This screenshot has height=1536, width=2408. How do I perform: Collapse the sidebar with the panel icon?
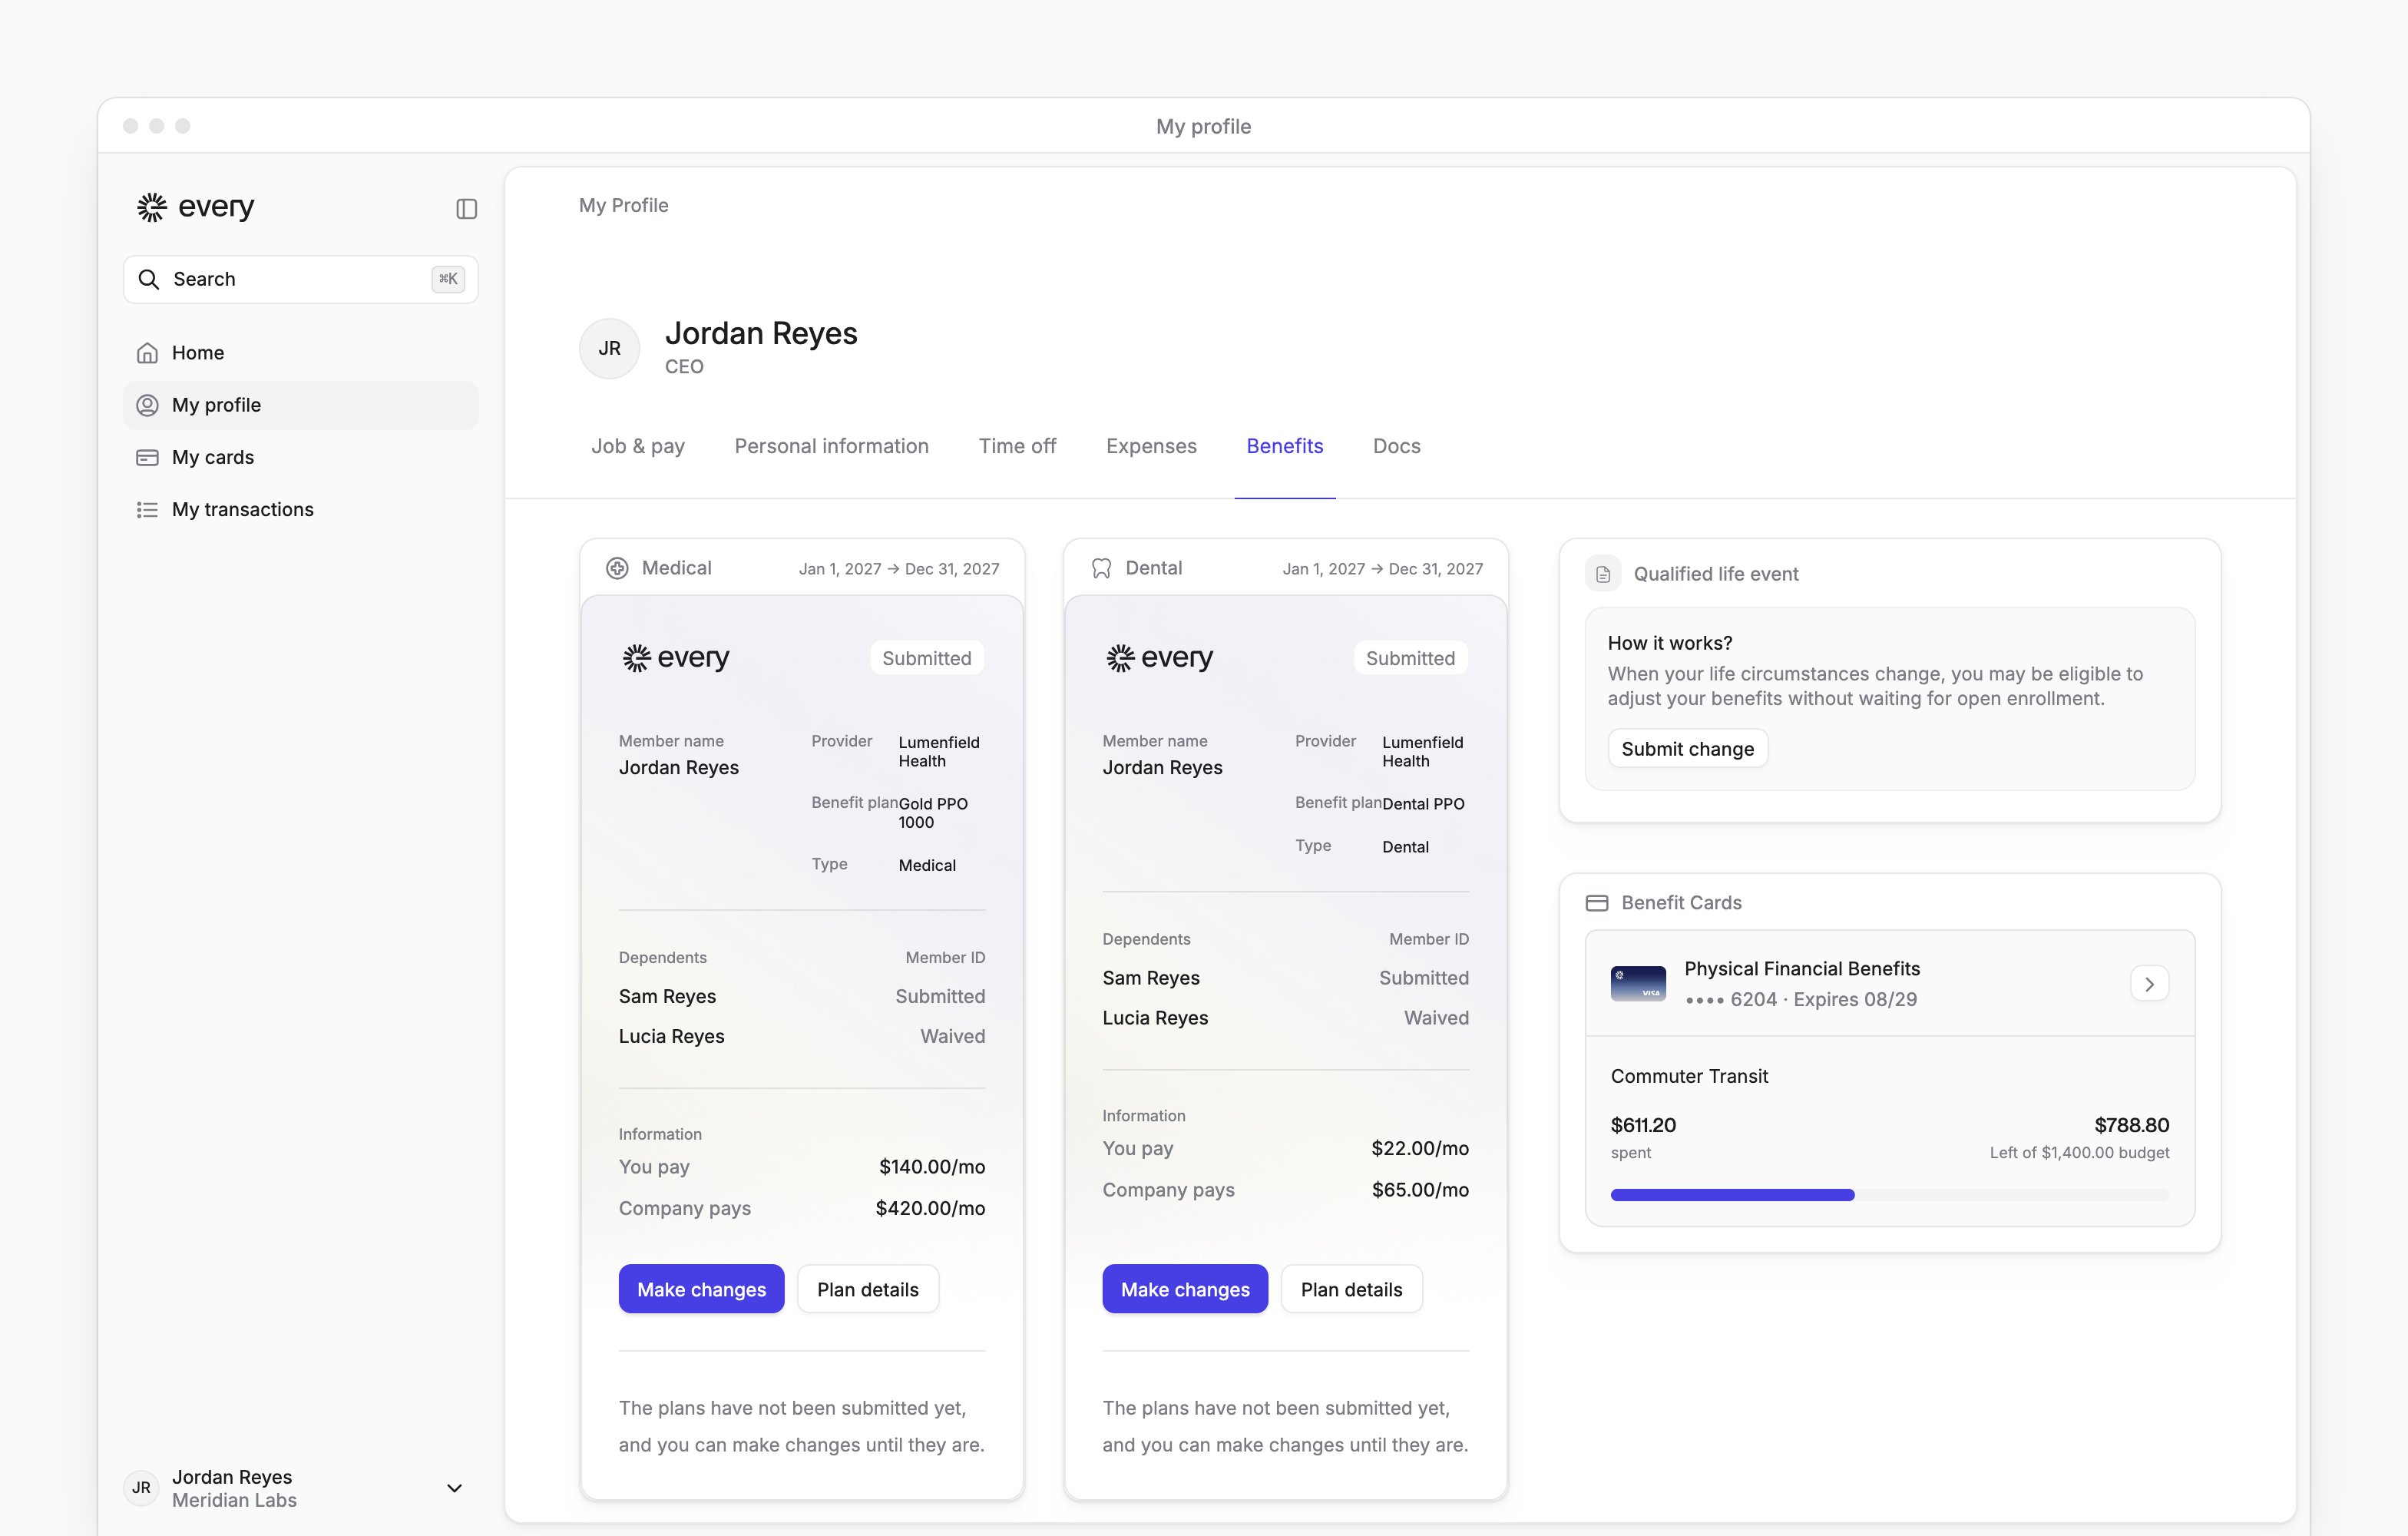coord(466,208)
